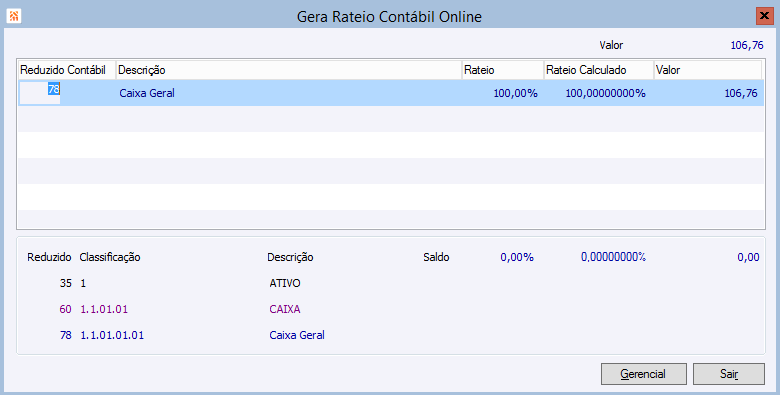Click the CAIXA description in purple
This screenshot has height=395, width=780.
[285, 309]
